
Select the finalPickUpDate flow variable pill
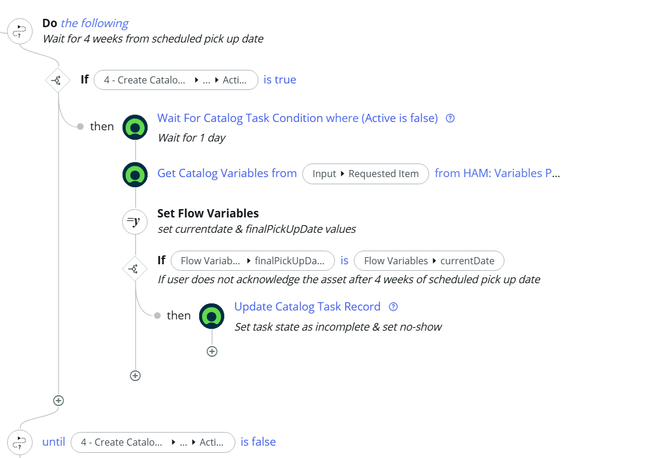pos(252,261)
